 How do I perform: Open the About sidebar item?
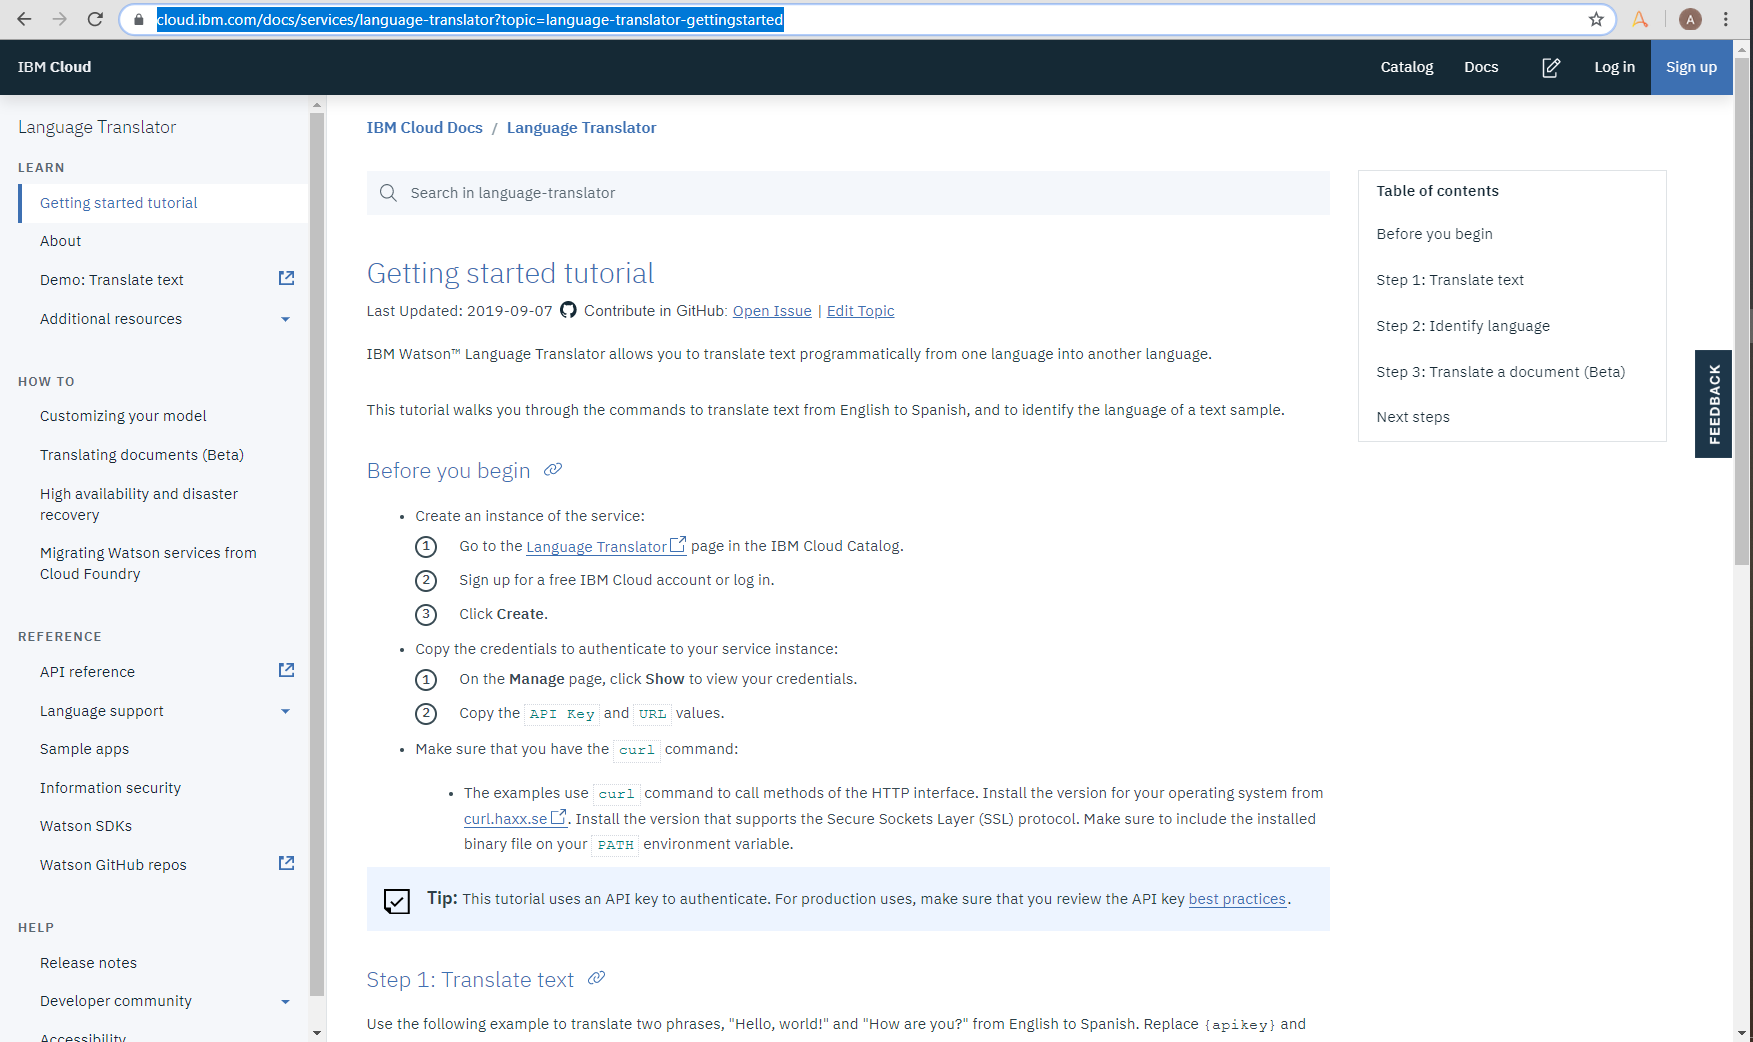click(60, 241)
